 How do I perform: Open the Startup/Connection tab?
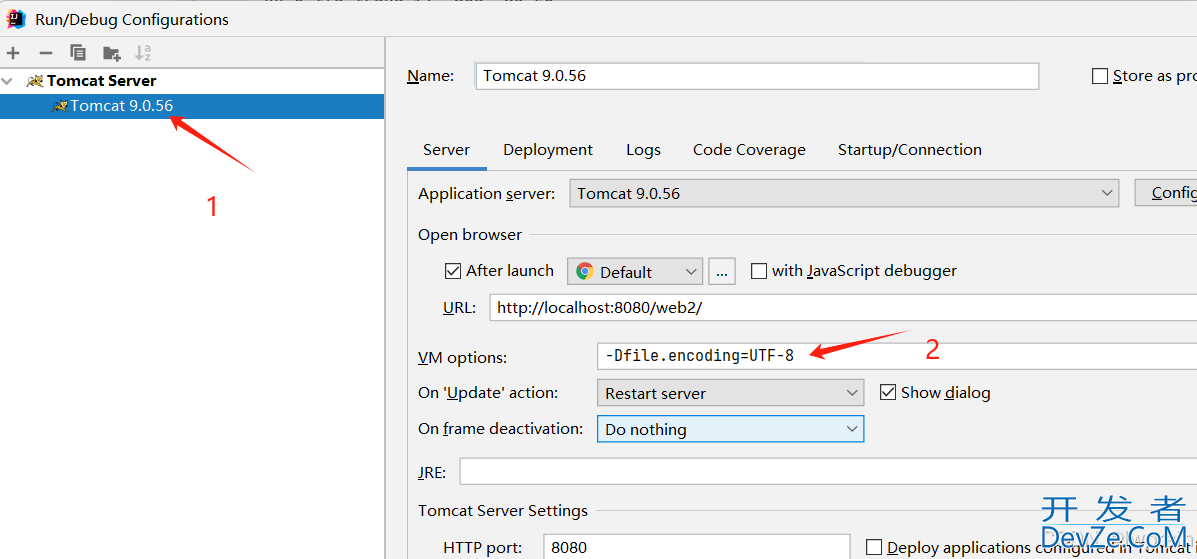click(910, 150)
